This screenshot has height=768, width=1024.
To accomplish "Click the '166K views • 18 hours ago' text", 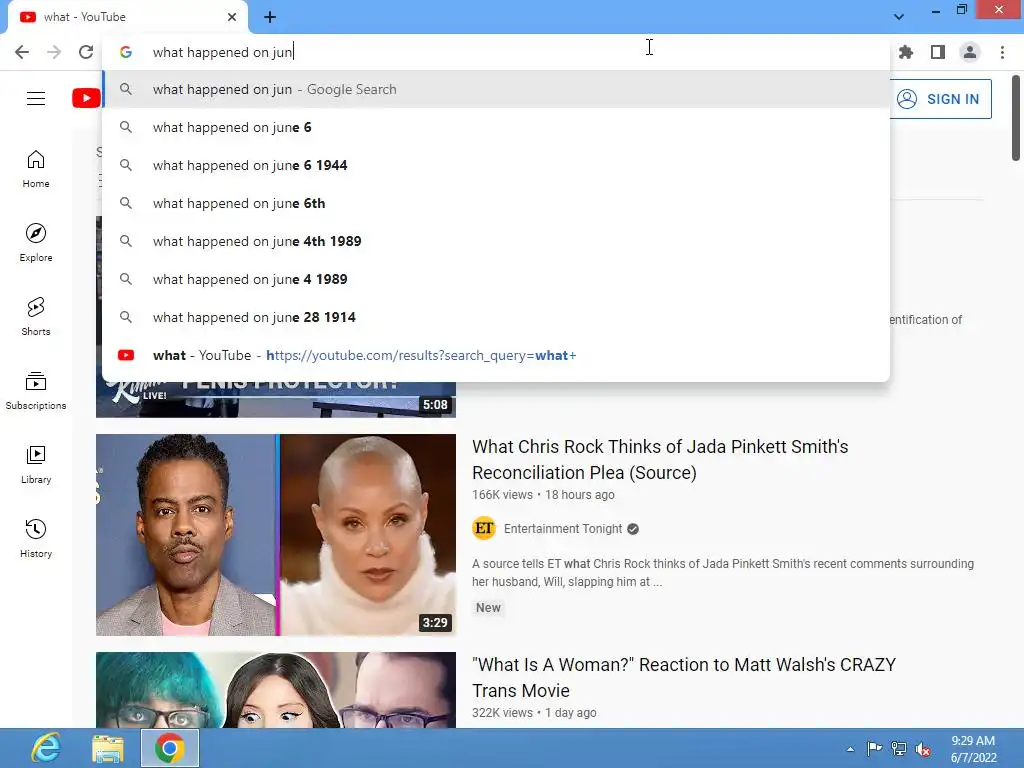I will coord(543,494).
